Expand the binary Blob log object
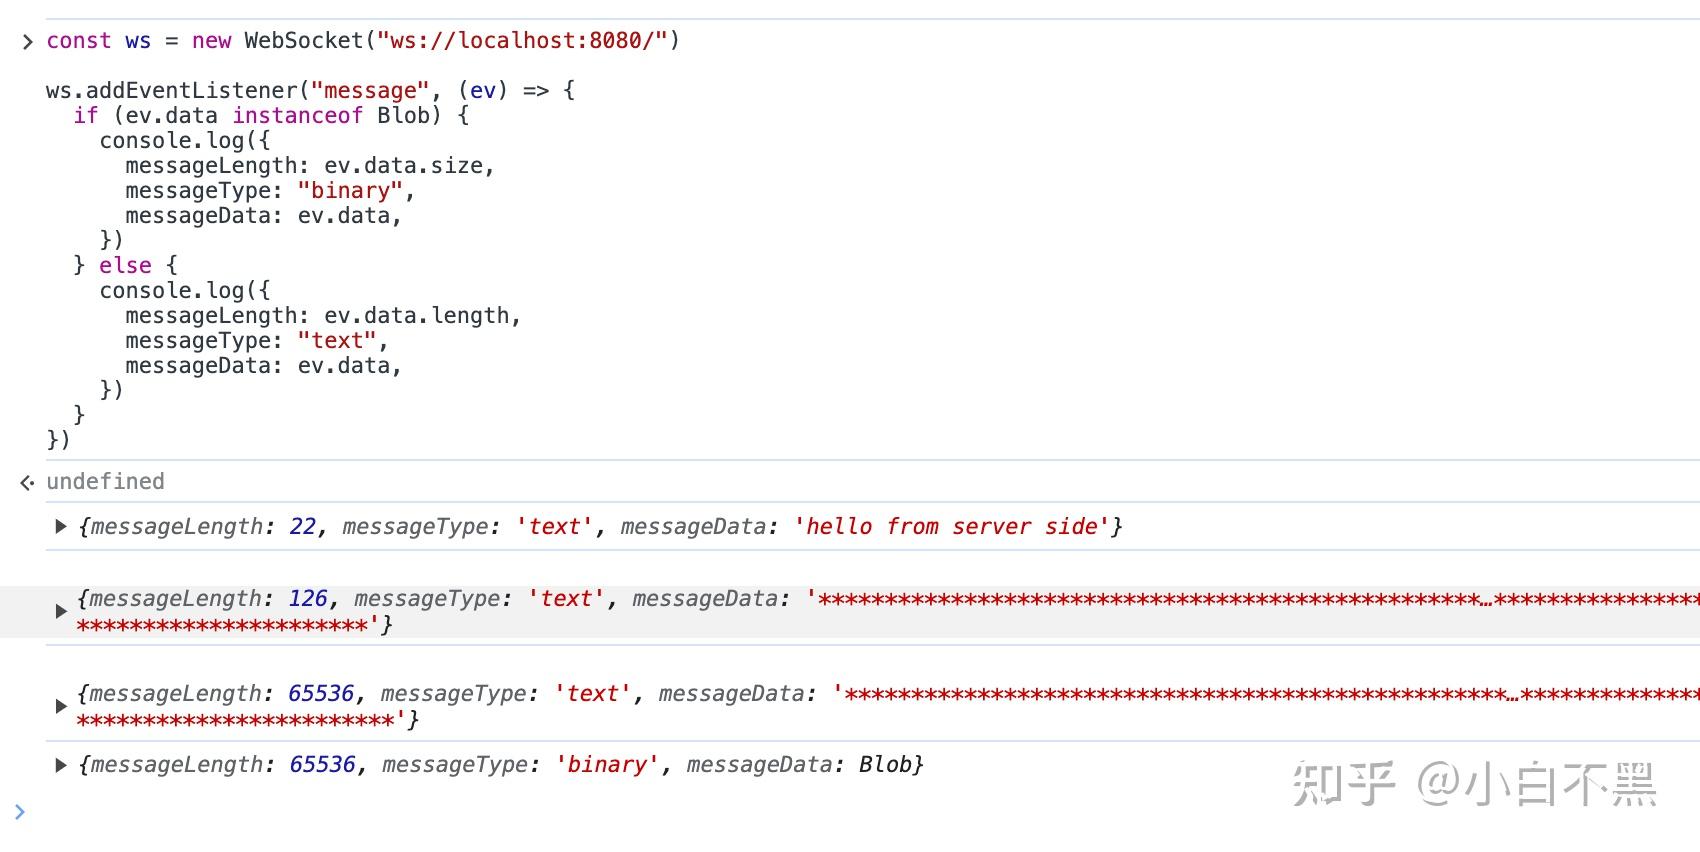Screen dimensions: 1700x852 point(60,765)
